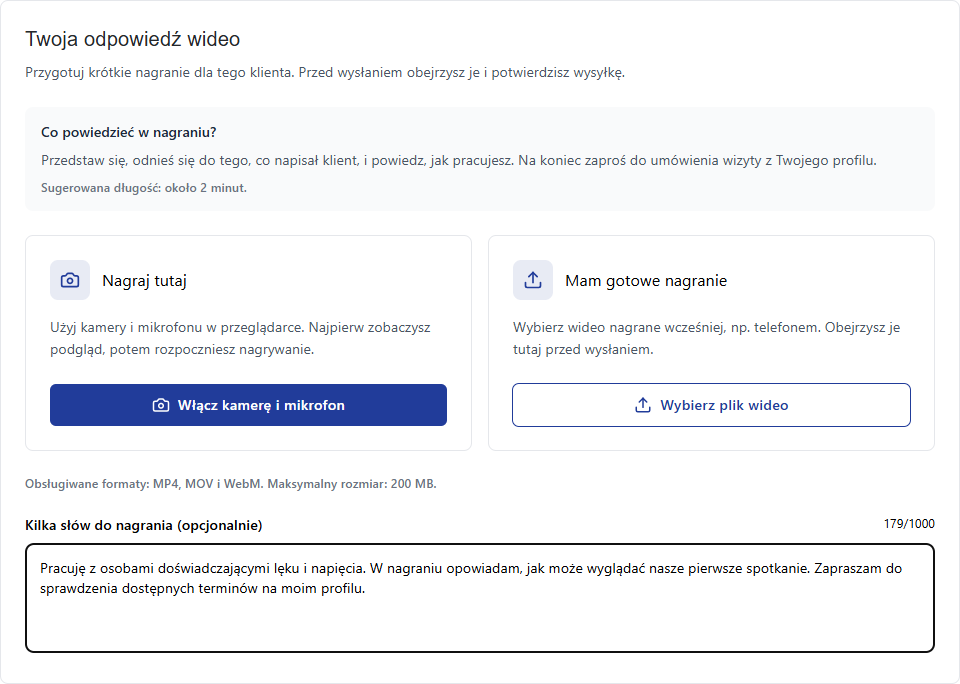960x684 pixels.
Task: Click the Wybierz wideo nagrane wcześniej description
Action: tap(707, 339)
